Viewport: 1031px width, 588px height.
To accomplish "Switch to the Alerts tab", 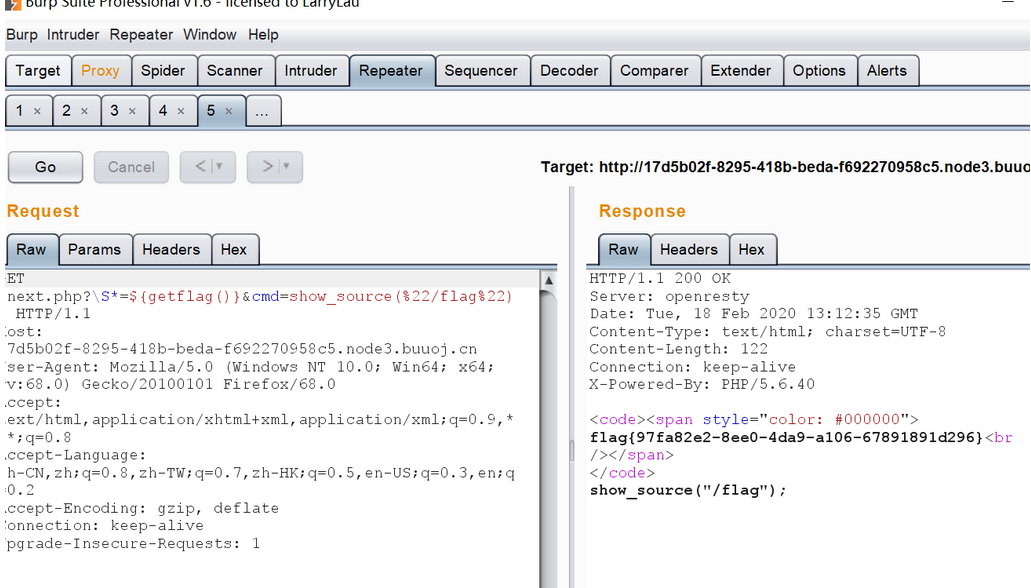I will (887, 71).
